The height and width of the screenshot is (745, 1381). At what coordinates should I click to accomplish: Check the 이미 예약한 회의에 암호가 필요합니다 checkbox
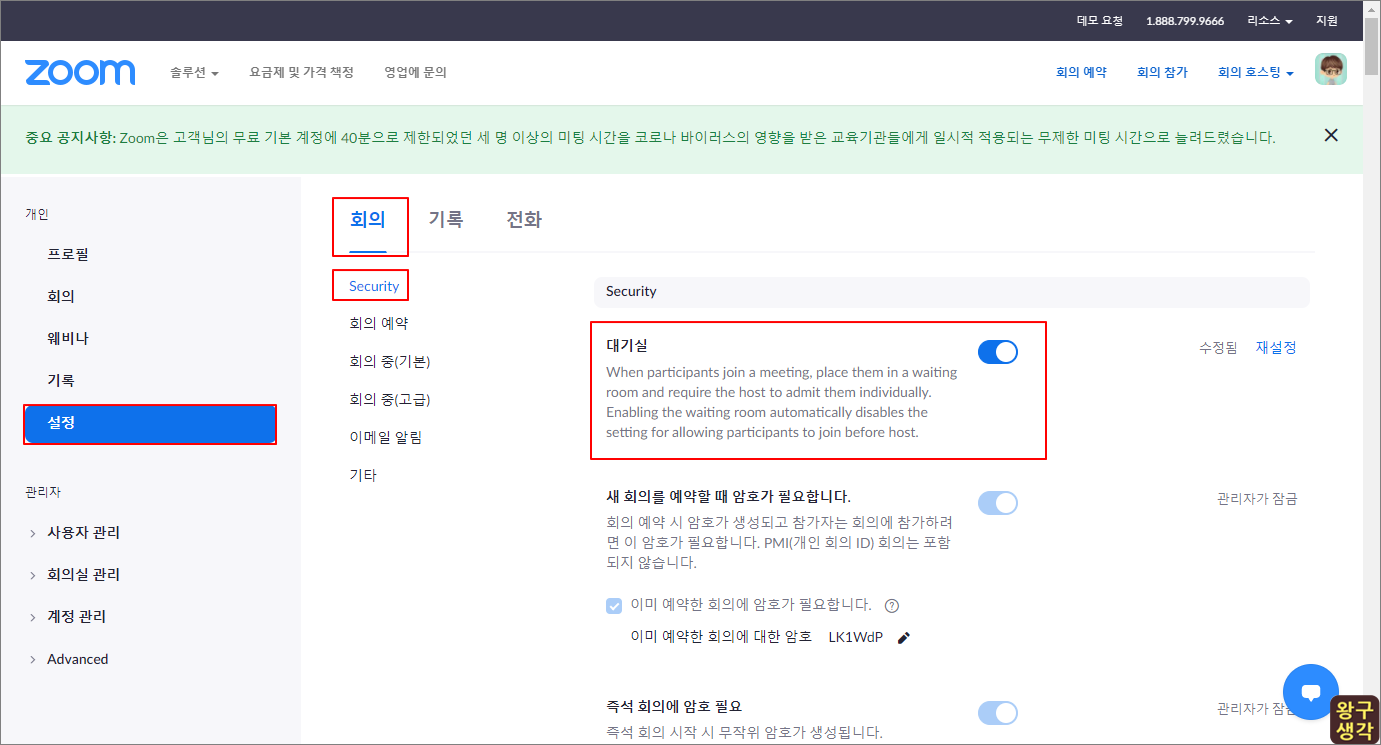click(614, 605)
